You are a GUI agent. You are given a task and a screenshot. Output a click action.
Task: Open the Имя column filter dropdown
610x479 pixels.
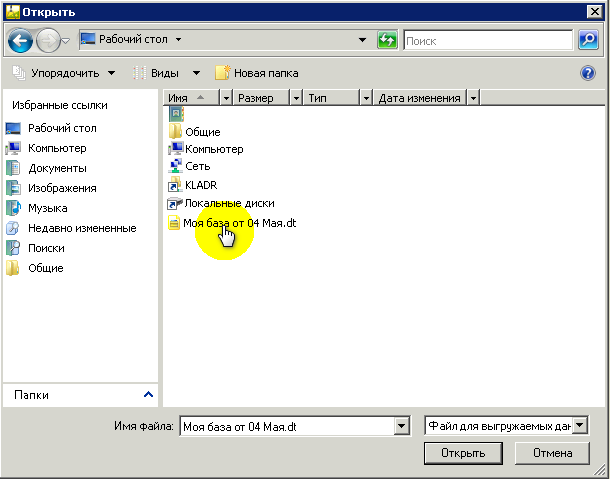coord(226,98)
